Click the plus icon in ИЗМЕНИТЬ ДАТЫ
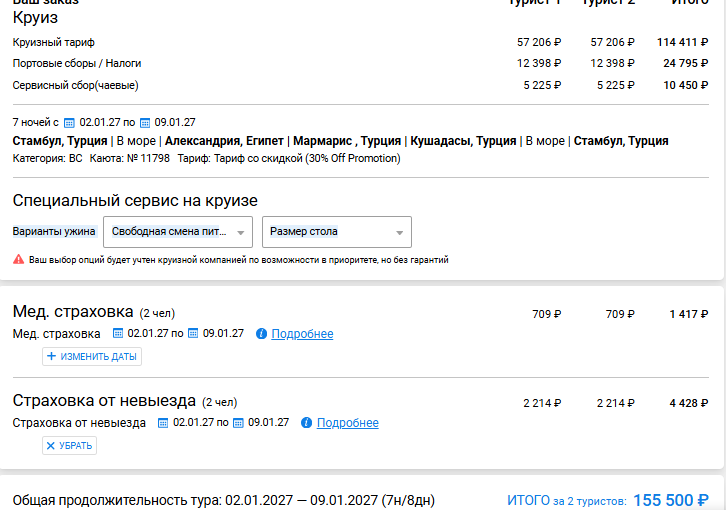726x510 pixels. click(51, 356)
